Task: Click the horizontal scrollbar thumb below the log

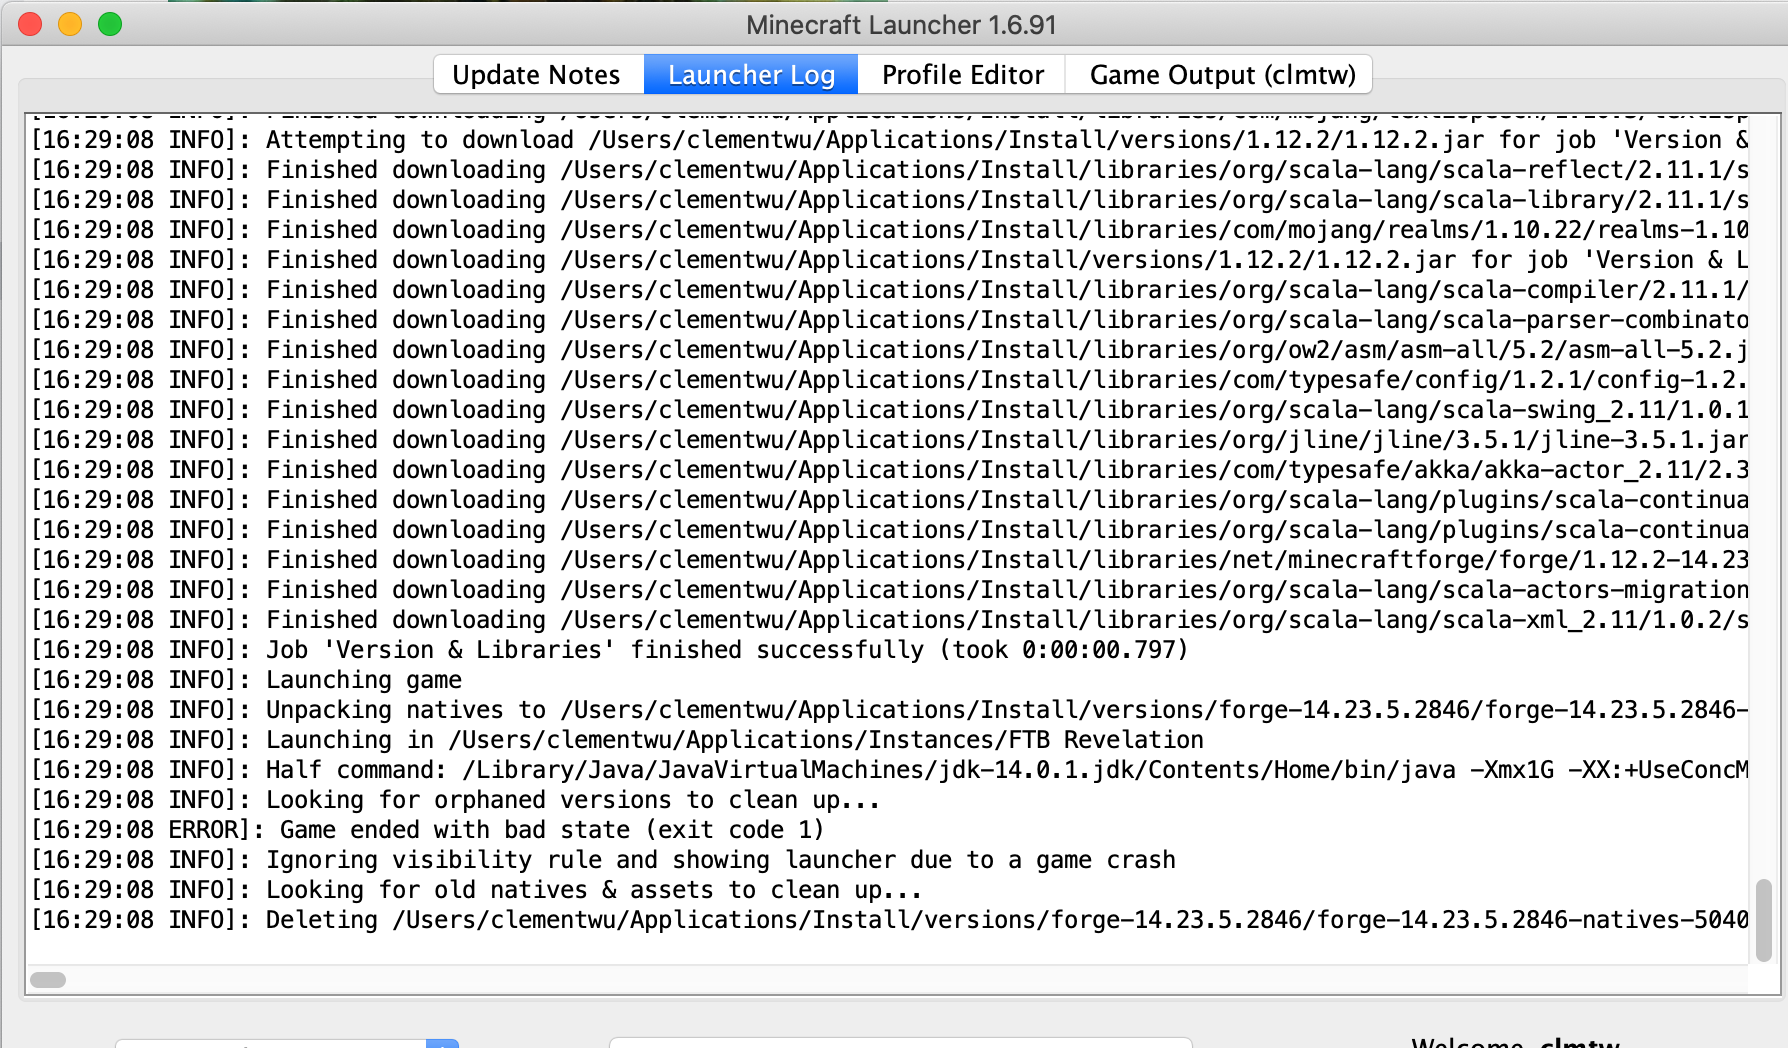Action: (48, 980)
